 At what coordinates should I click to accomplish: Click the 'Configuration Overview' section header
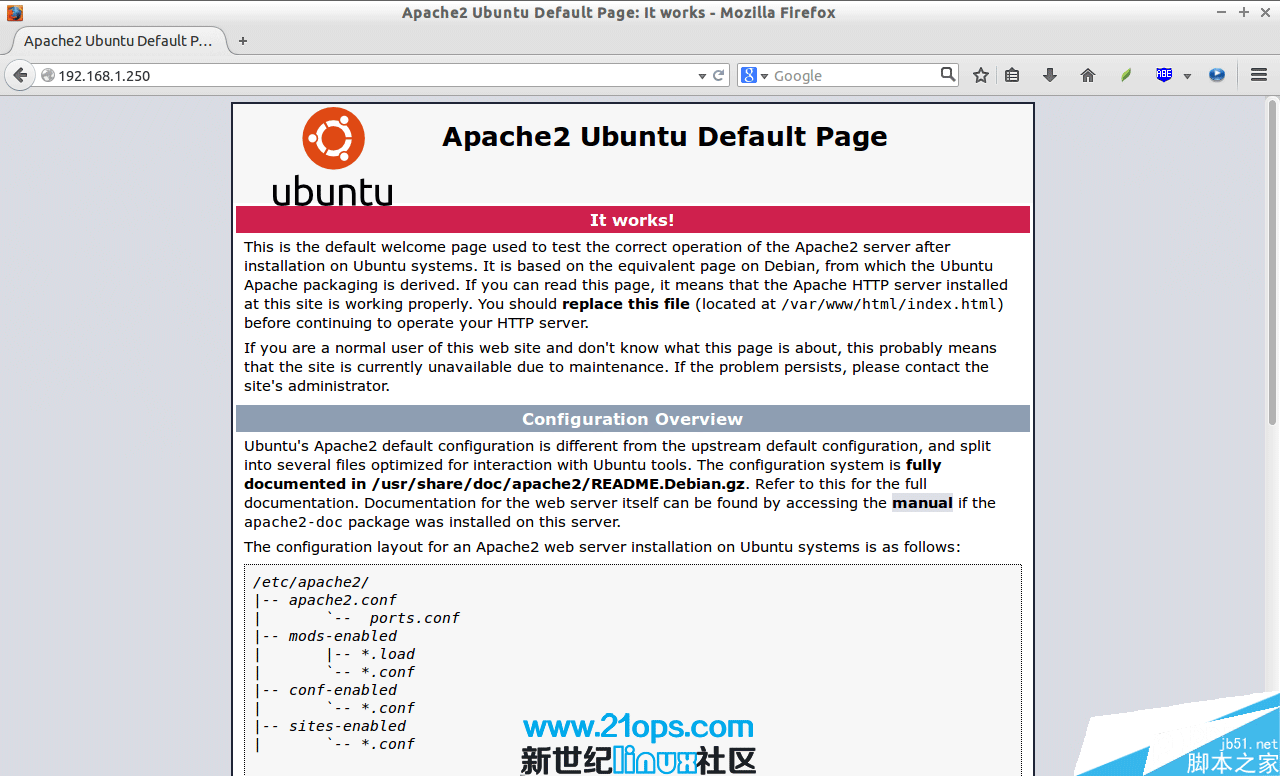click(632, 419)
